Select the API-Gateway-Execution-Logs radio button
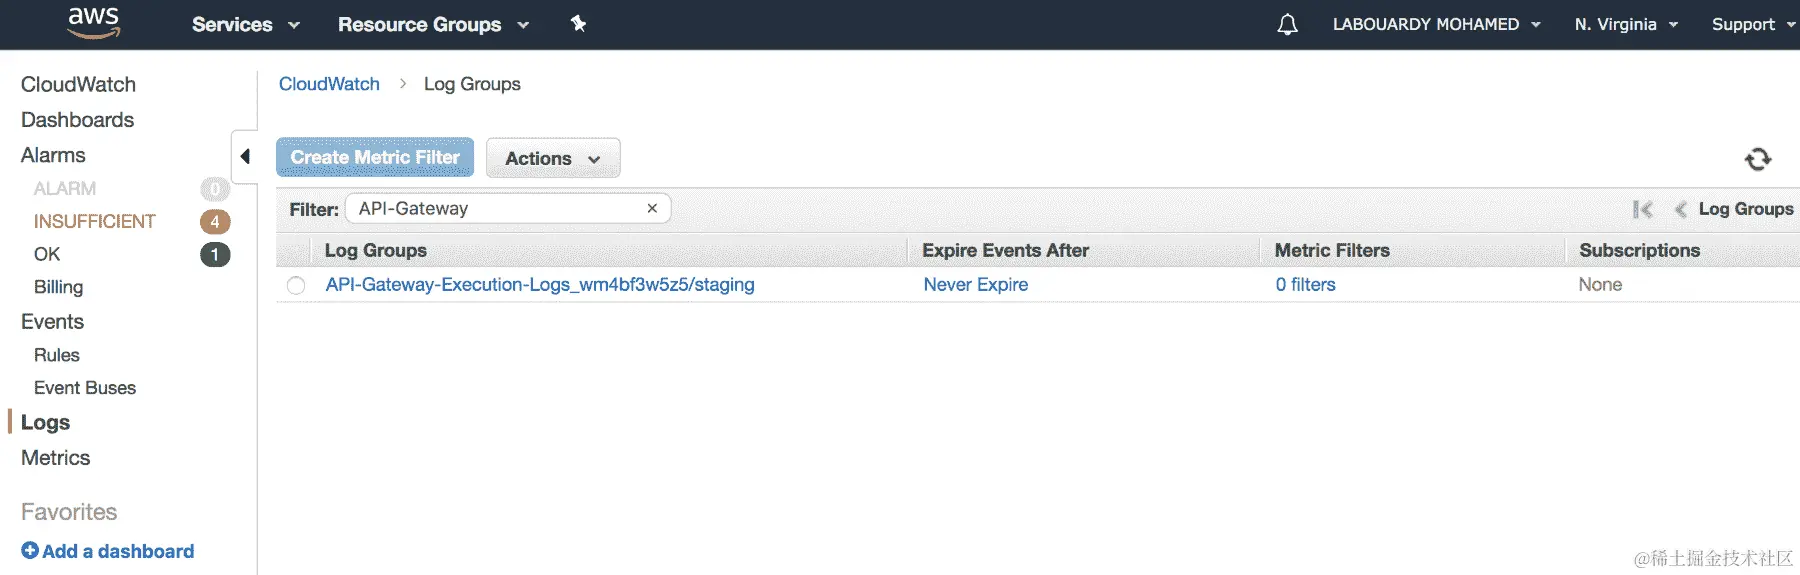Image resolution: width=1800 pixels, height=575 pixels. click(296, 285)
